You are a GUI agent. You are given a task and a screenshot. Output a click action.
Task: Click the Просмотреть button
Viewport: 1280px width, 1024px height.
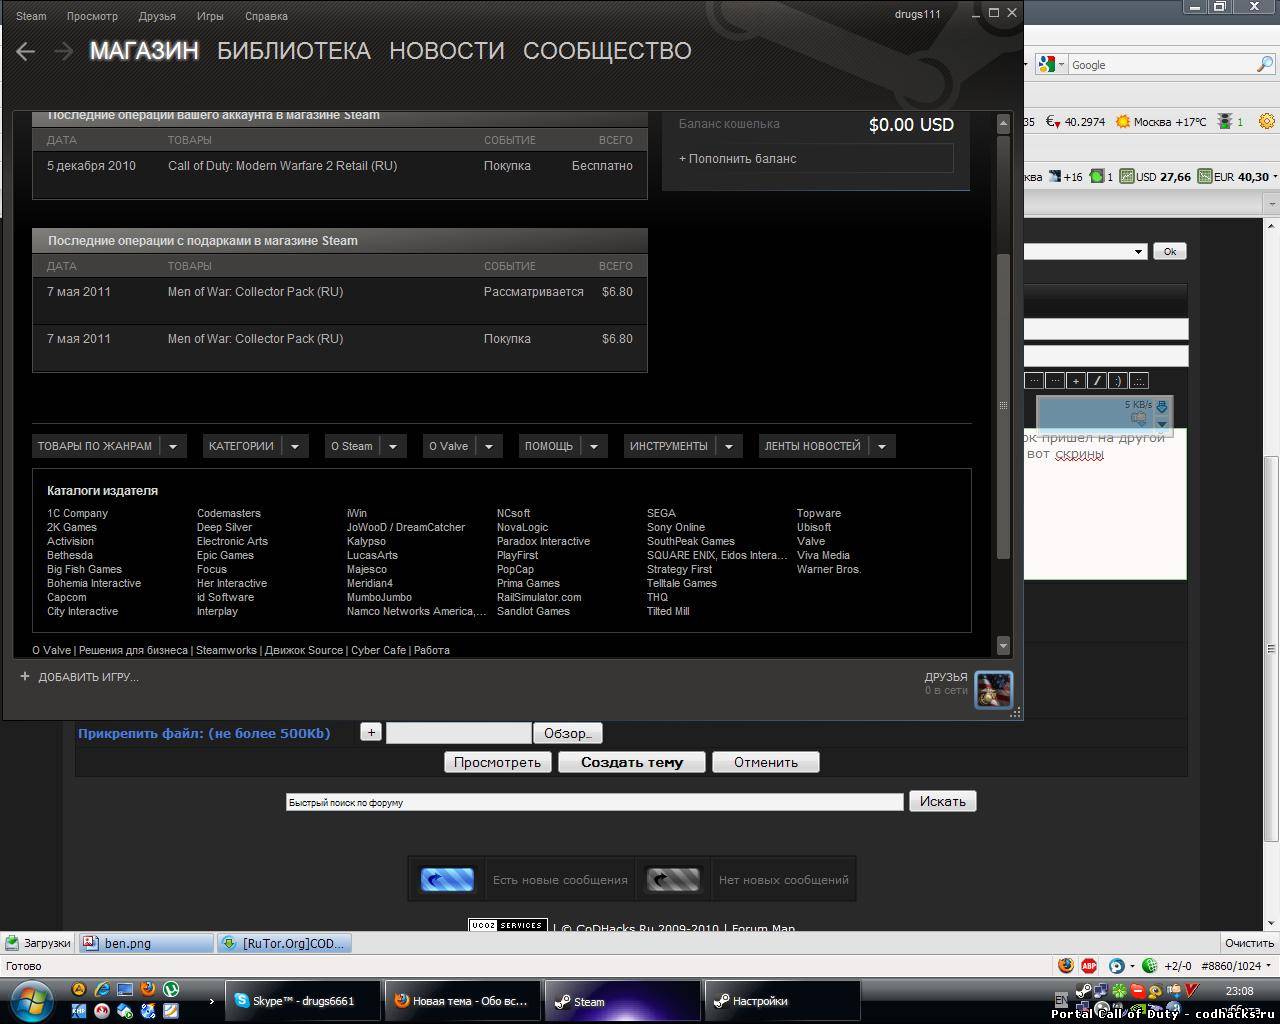(497, 762)
